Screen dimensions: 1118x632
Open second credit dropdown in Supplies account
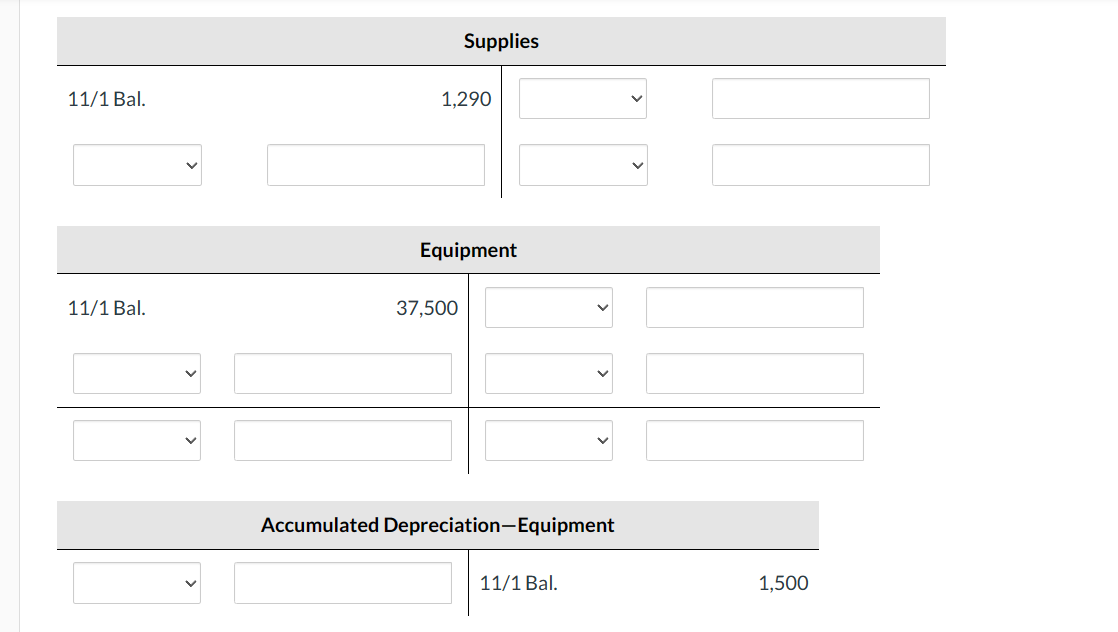tap(582, 165)
